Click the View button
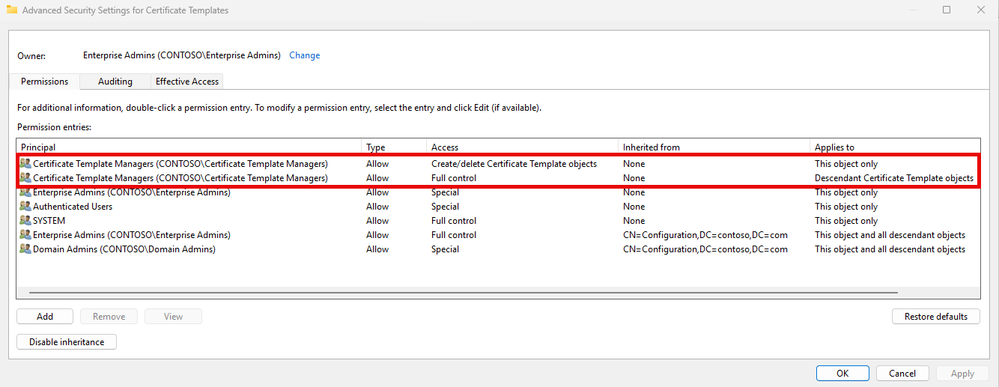This screenshot has height=387, width=999. pyautogui.click(x=173, y=316)
